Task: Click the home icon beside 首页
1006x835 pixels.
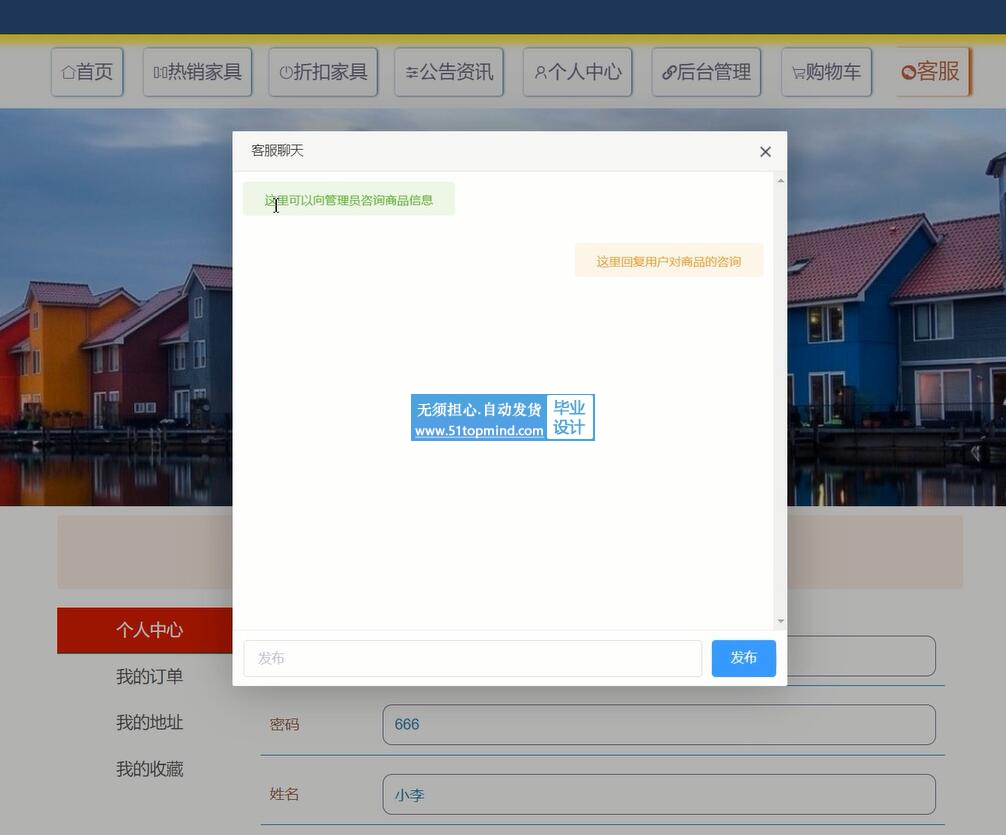Action: [x=68, y=73]
